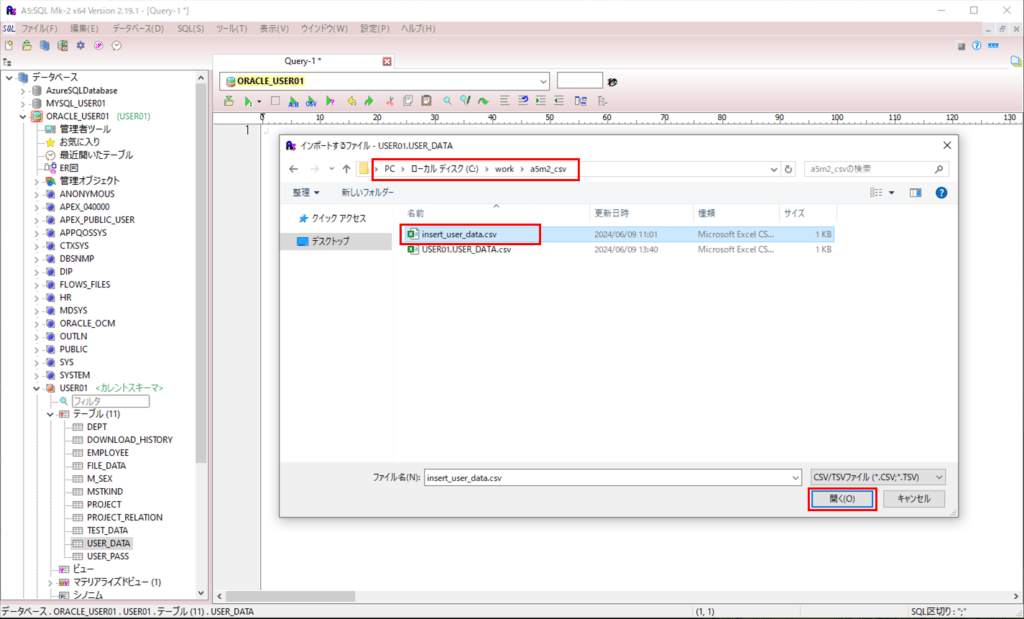Open the ツール(T) menu
The height and width of the screenshot is (619, 1024).
[x=232, y=28]
